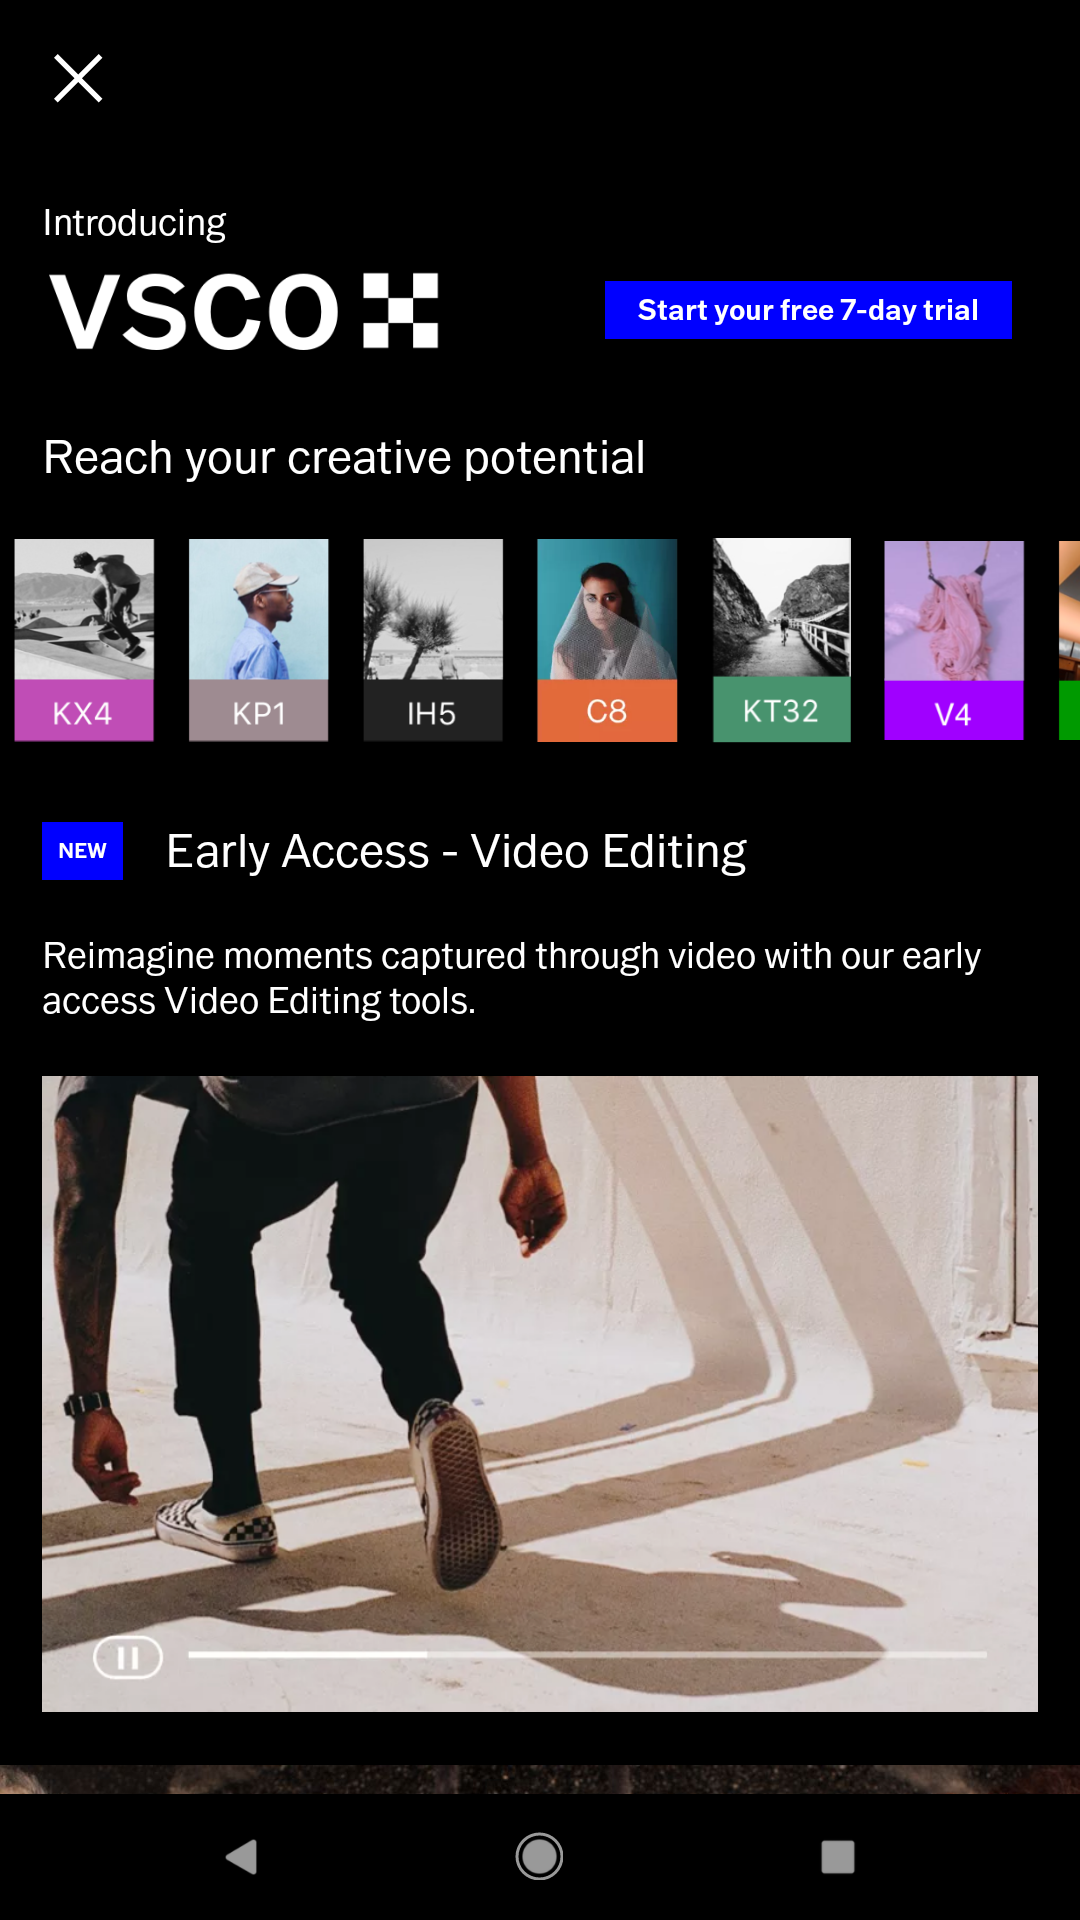The width and height of the screenshot is (1080, 1920).
Task: Seek on the video progress bar
Action: [588, 1655]
